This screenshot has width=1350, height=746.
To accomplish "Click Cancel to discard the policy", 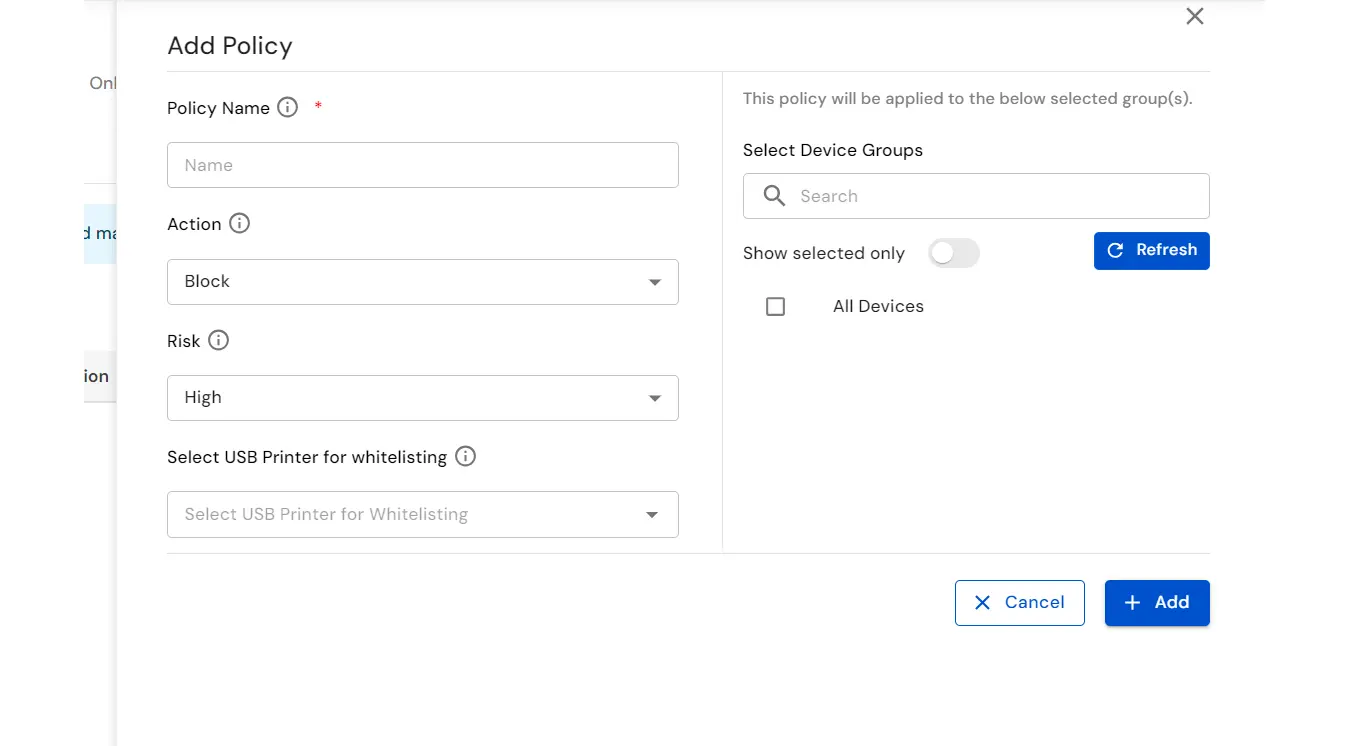I will coord(1019,602).
